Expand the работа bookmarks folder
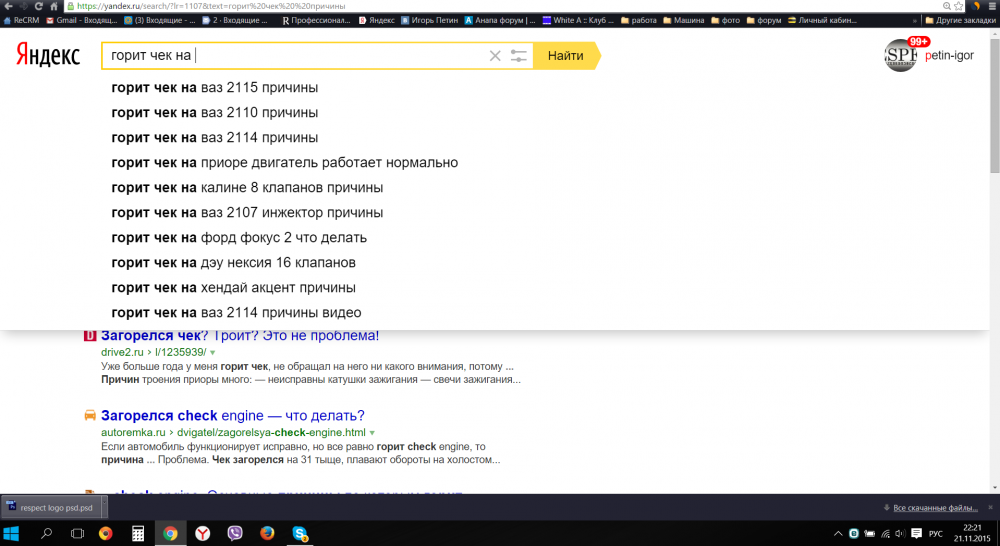The width and height of the screenshot is (1000, 546). pos(638,20)
